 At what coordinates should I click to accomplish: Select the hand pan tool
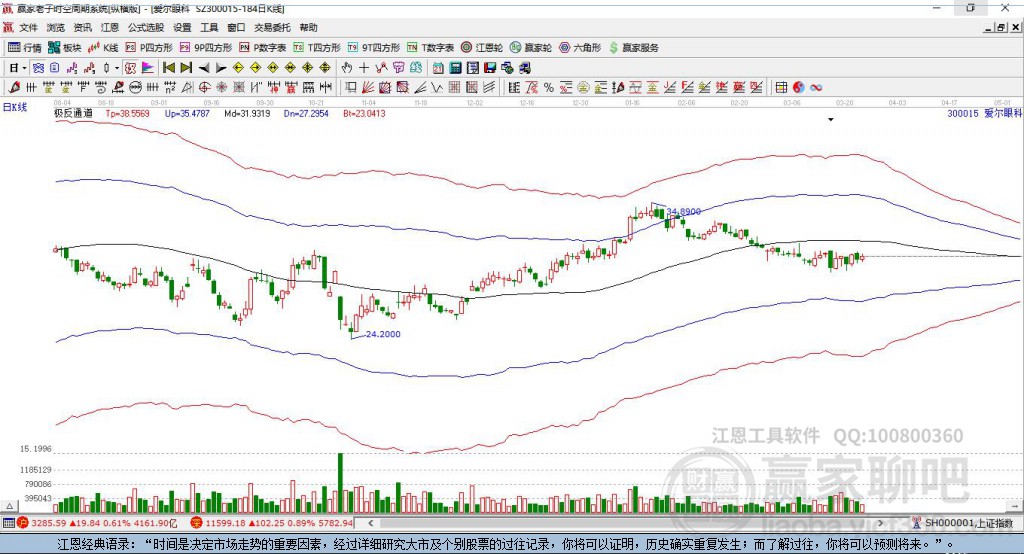347,68
